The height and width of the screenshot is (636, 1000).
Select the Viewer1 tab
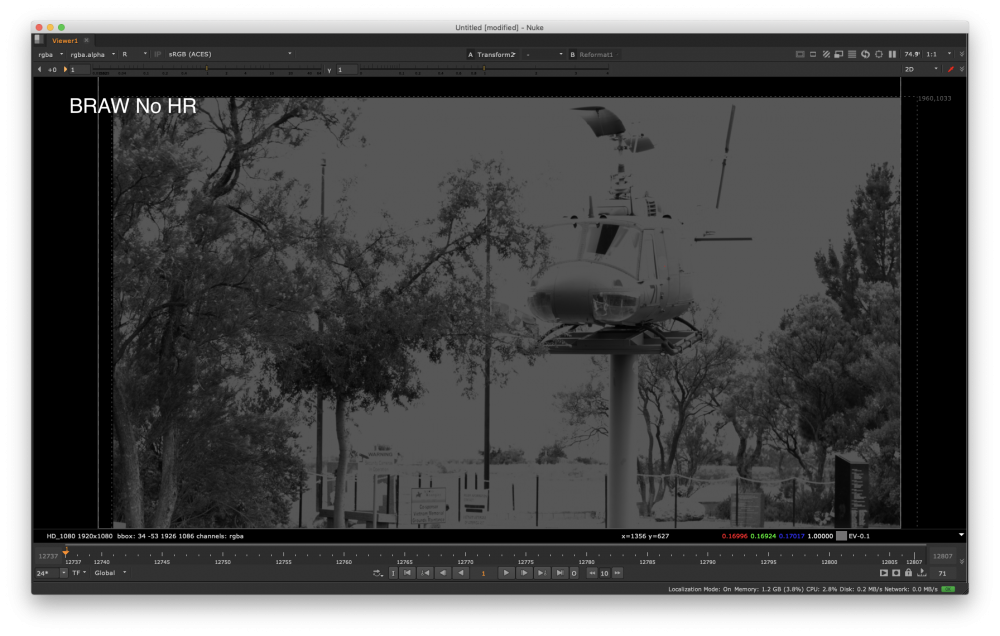pos(64,41)
